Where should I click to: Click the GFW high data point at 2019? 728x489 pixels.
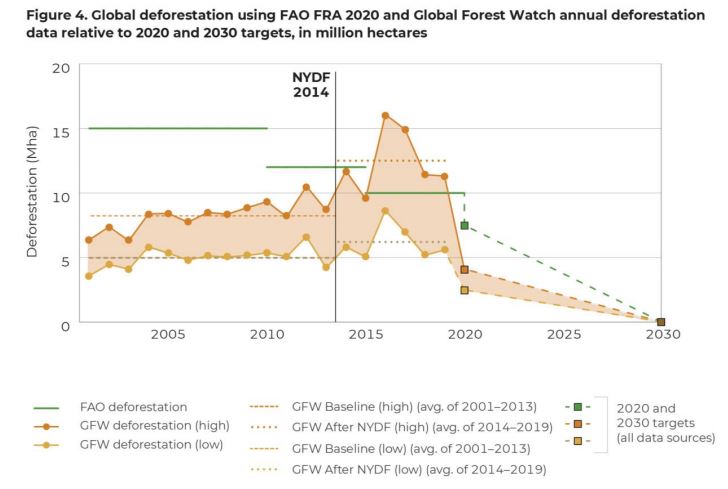(444, 176)
